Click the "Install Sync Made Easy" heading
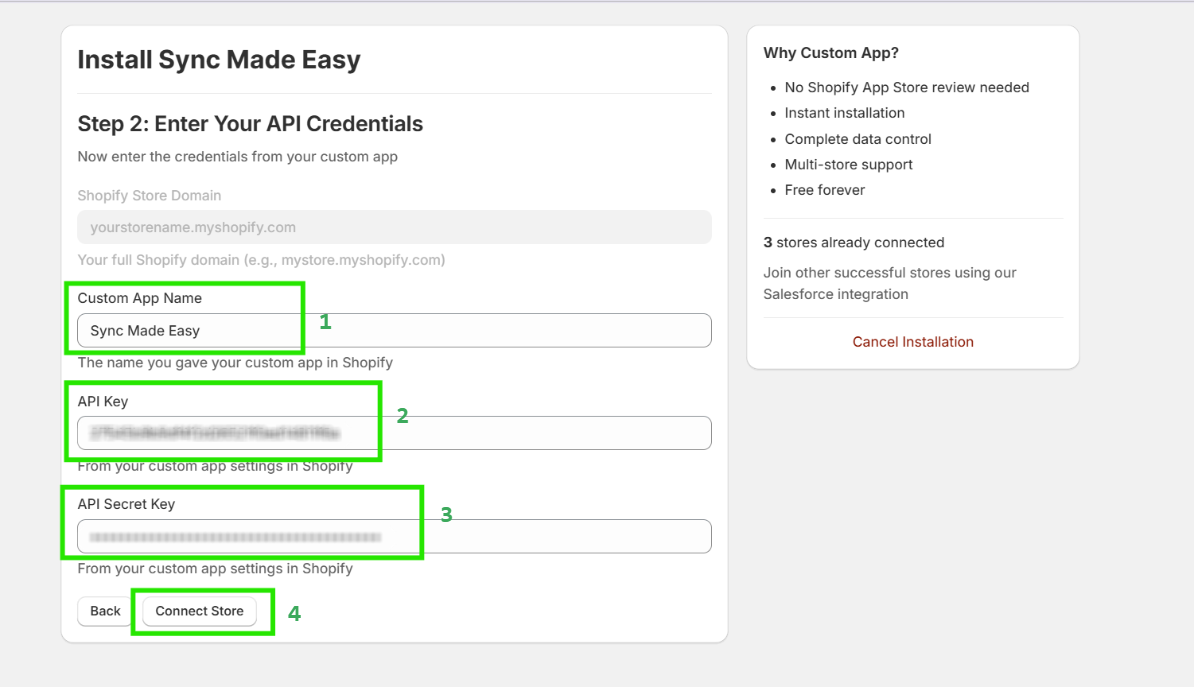The width and height of the screenshot is (1194, 687). point(219,60)
